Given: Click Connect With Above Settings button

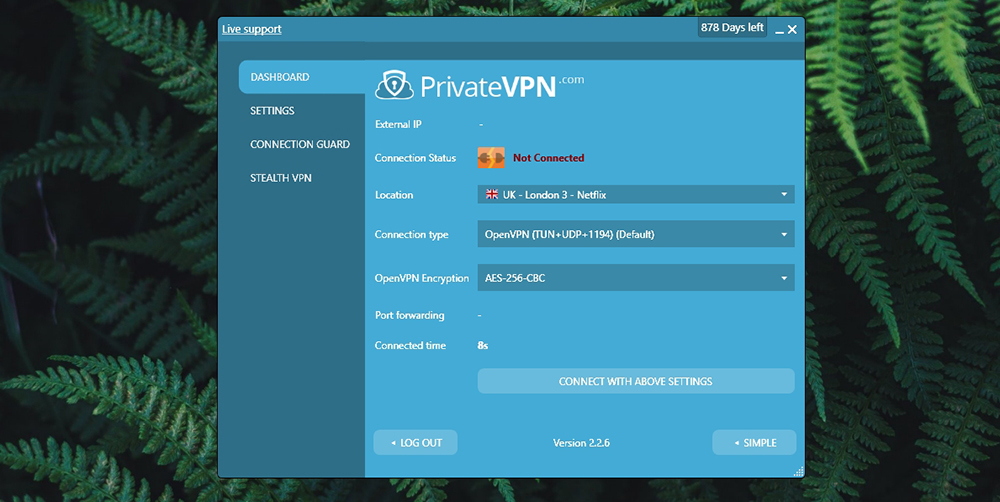Looking at the screenshot, I should point(636,381).
